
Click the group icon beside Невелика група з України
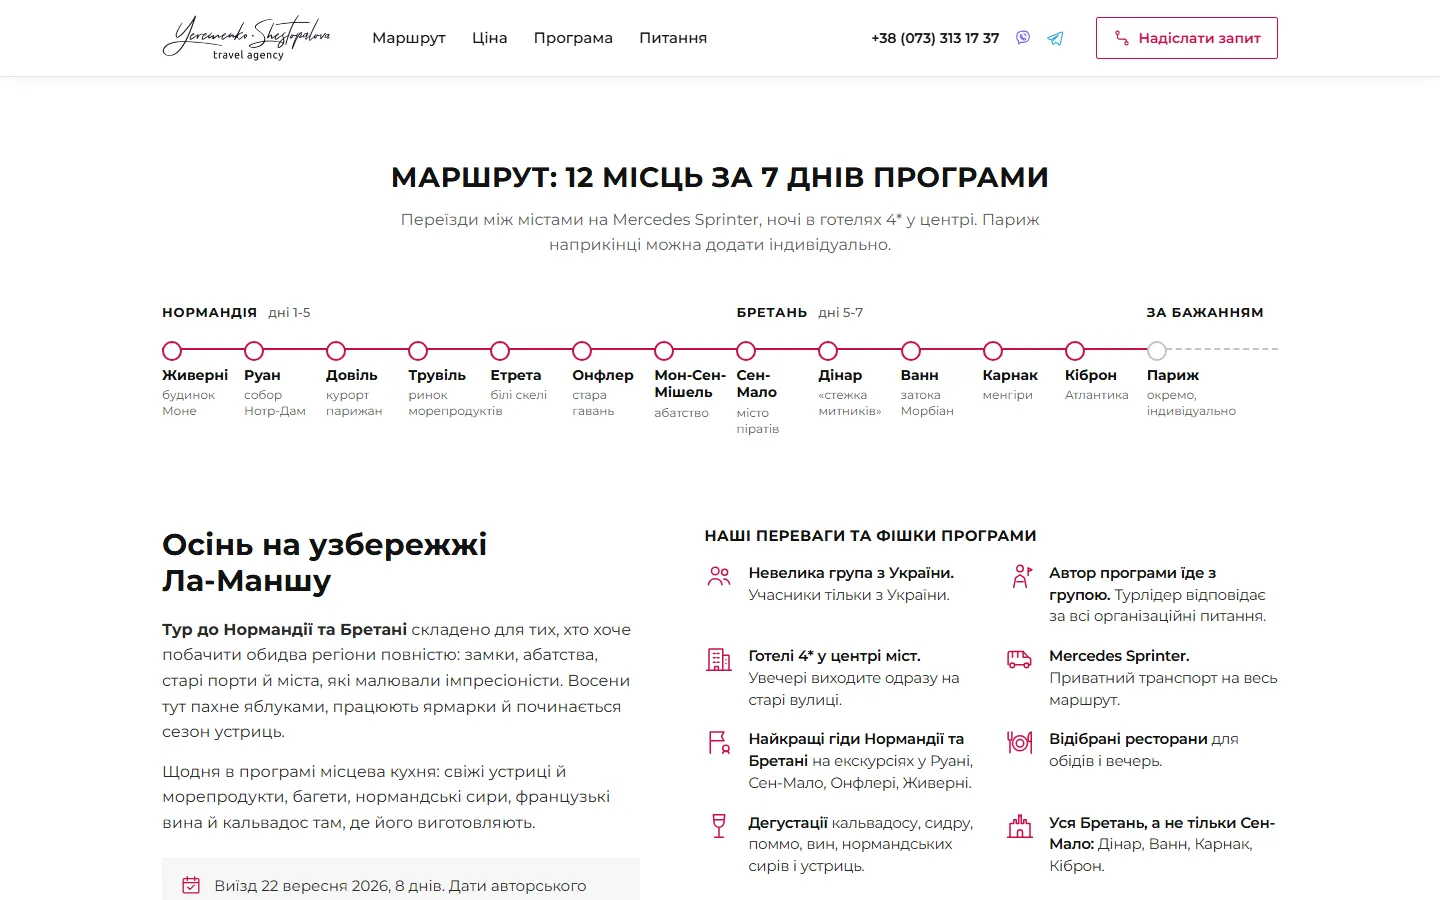pos(719,577)
